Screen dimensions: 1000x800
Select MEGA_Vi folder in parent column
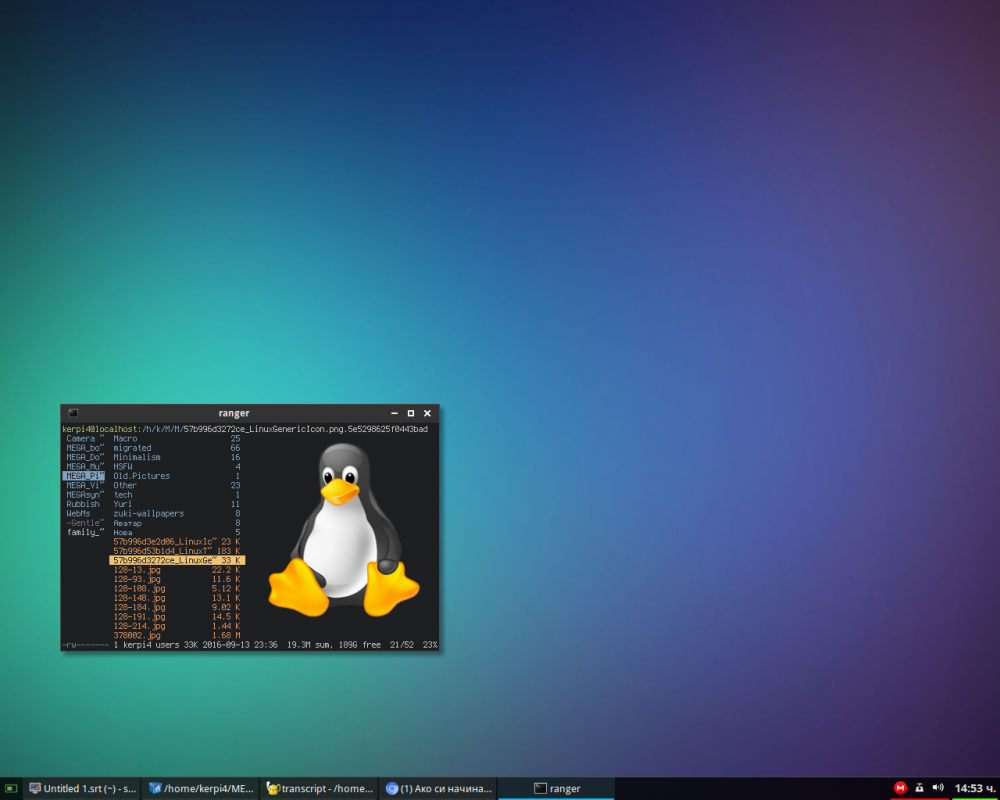click(x=84, y=485)
